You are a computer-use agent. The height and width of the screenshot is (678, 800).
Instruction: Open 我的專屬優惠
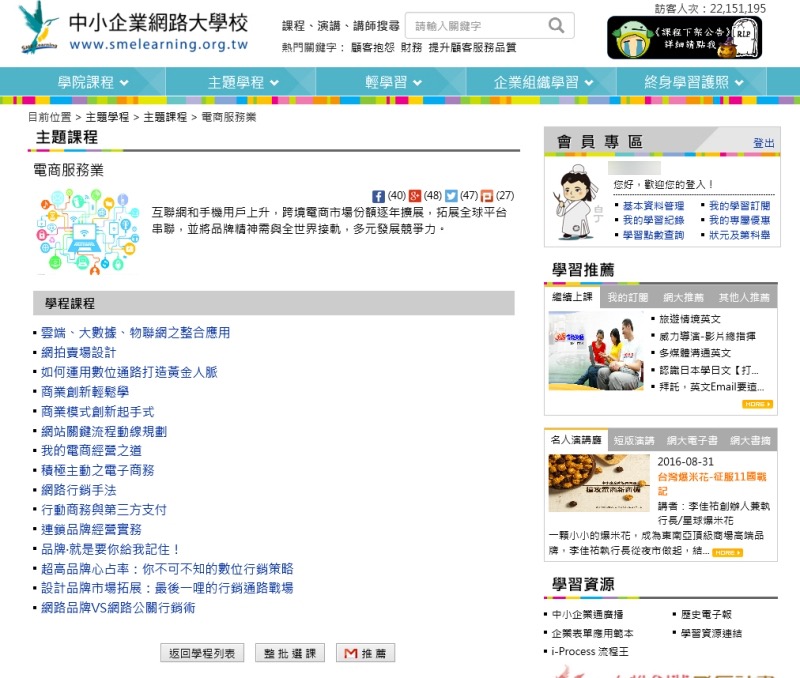pyautogui.click(x=739, y=220)
